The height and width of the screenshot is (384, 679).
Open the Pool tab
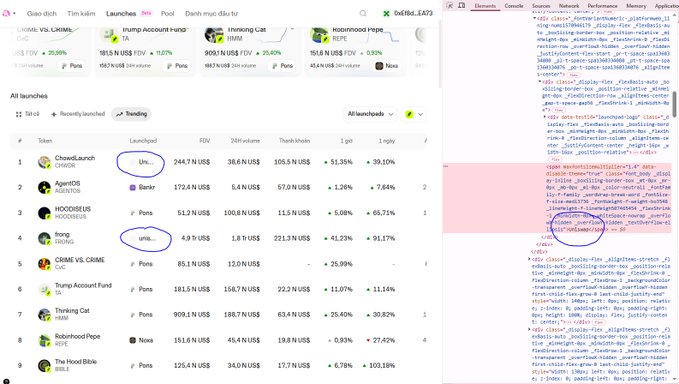(167, 13)
